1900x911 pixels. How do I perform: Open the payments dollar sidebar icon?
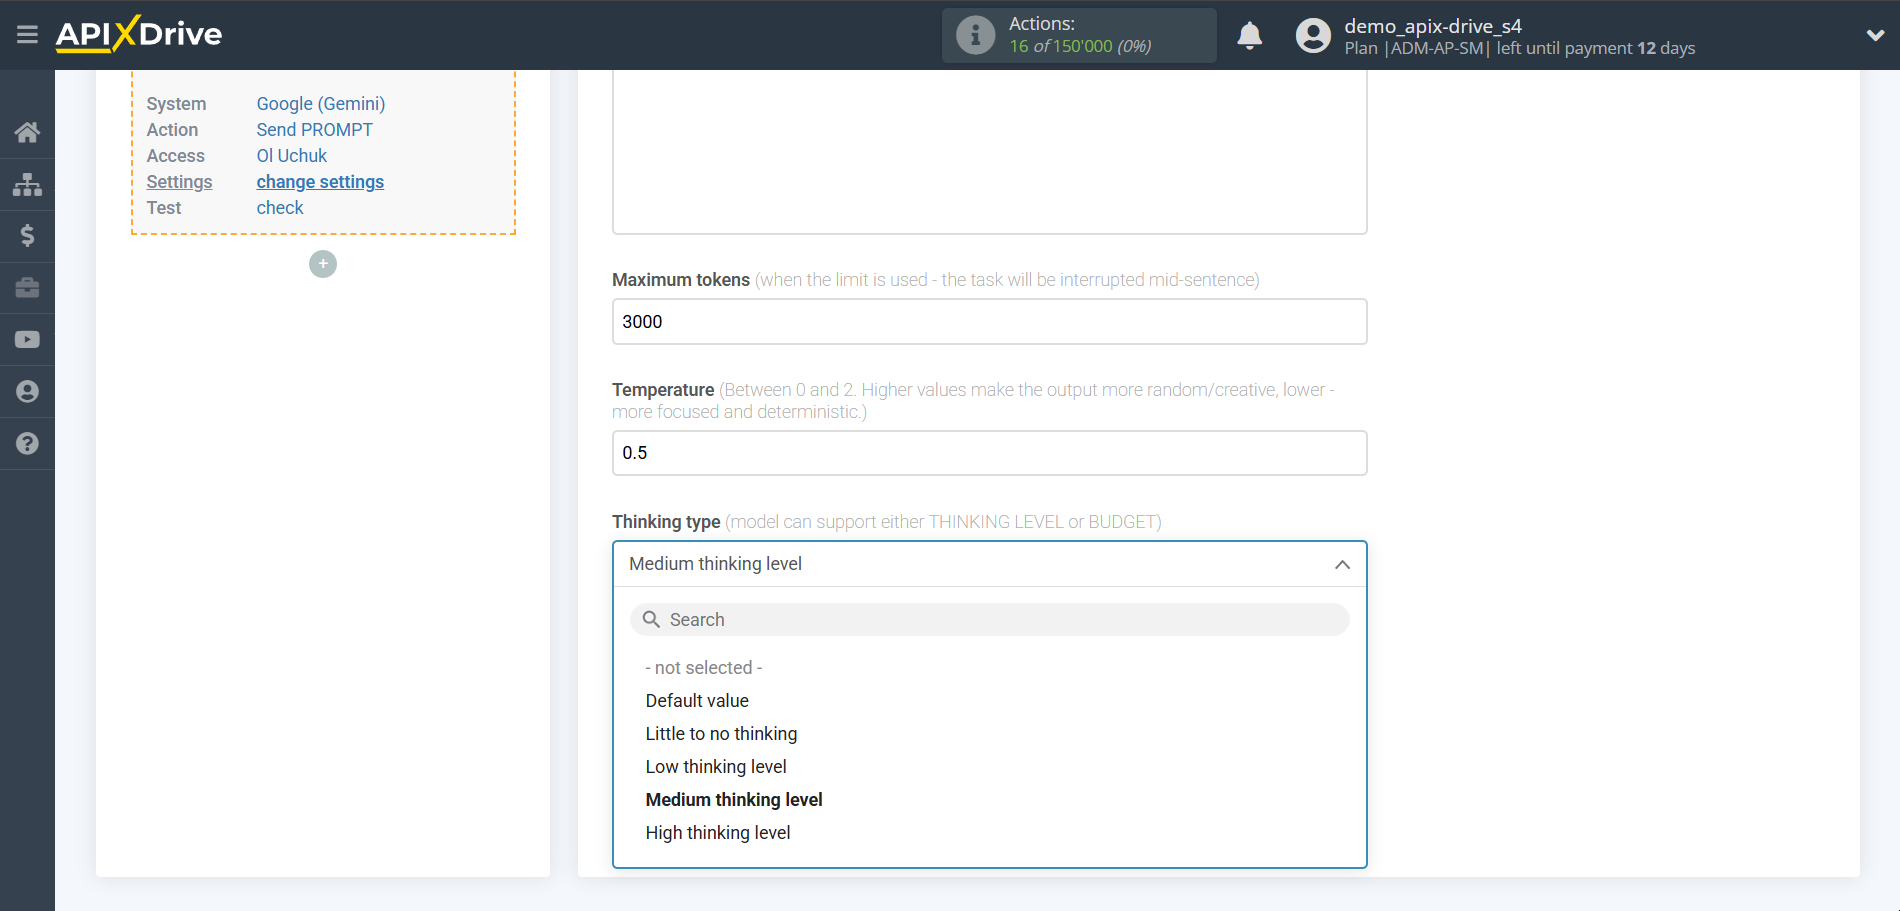pyautogui.click(x=27, y=236)
